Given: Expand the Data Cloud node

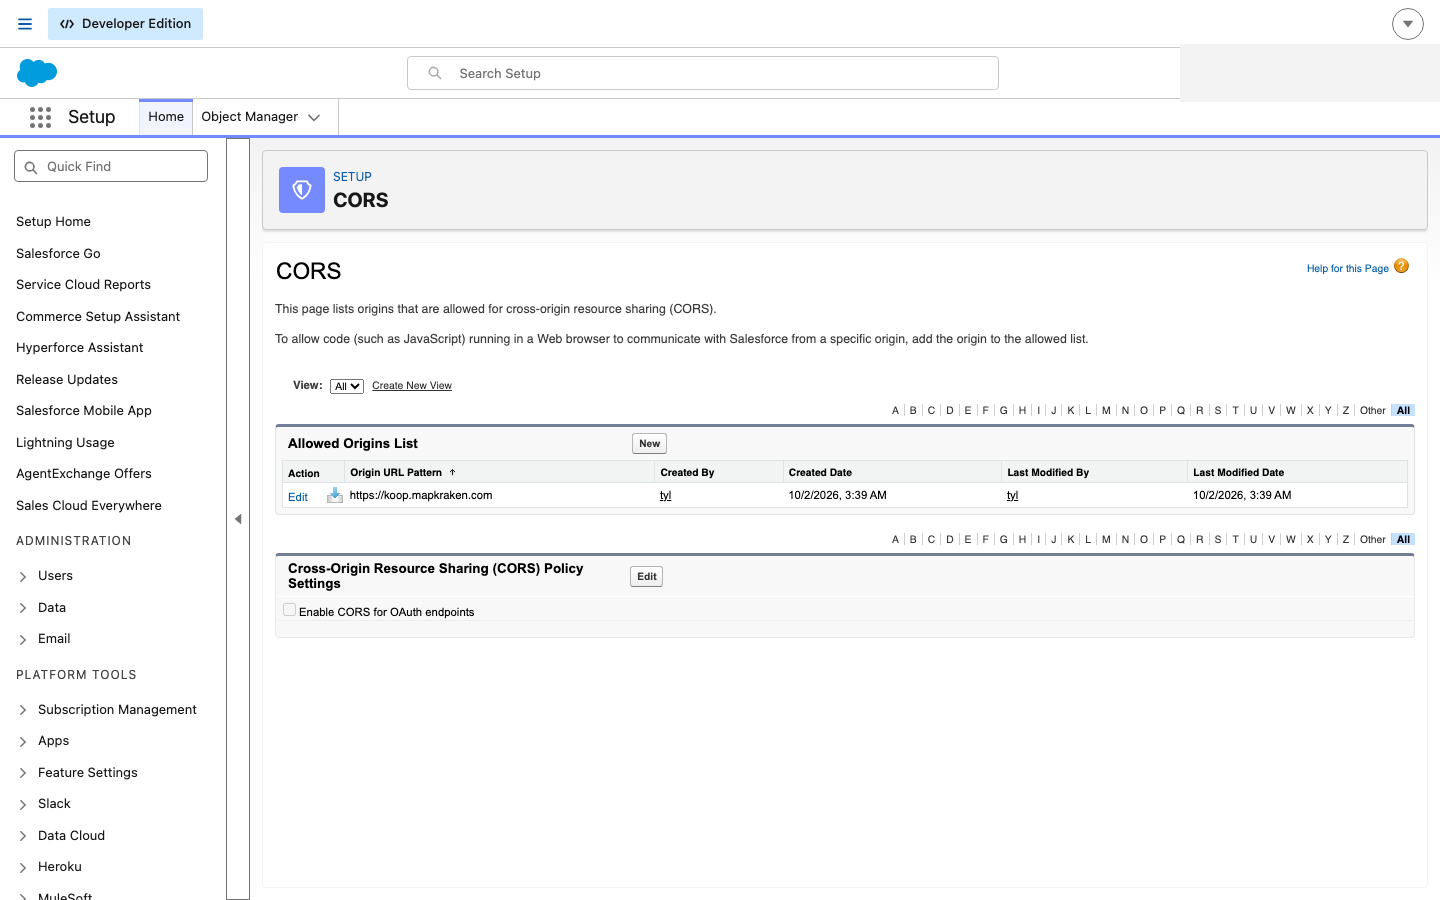Looking at the screenshot, I should 23,836.
